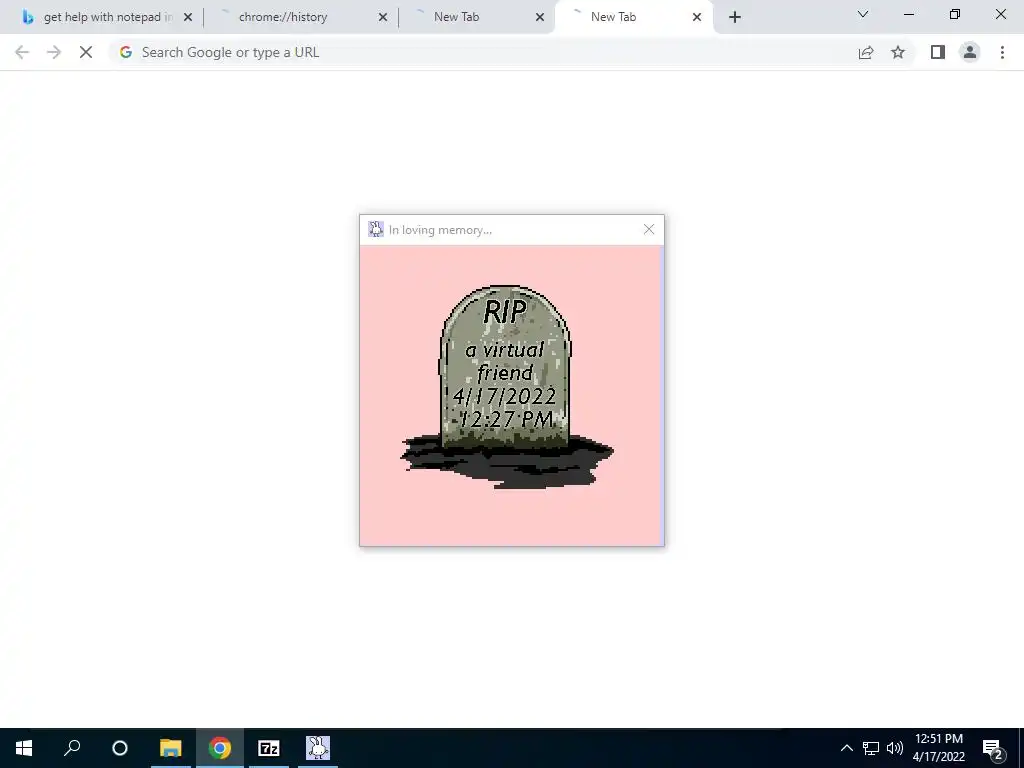Close the active New Tab
Image resolution: width=1024 pixels, height=768 pixels.
697,17
